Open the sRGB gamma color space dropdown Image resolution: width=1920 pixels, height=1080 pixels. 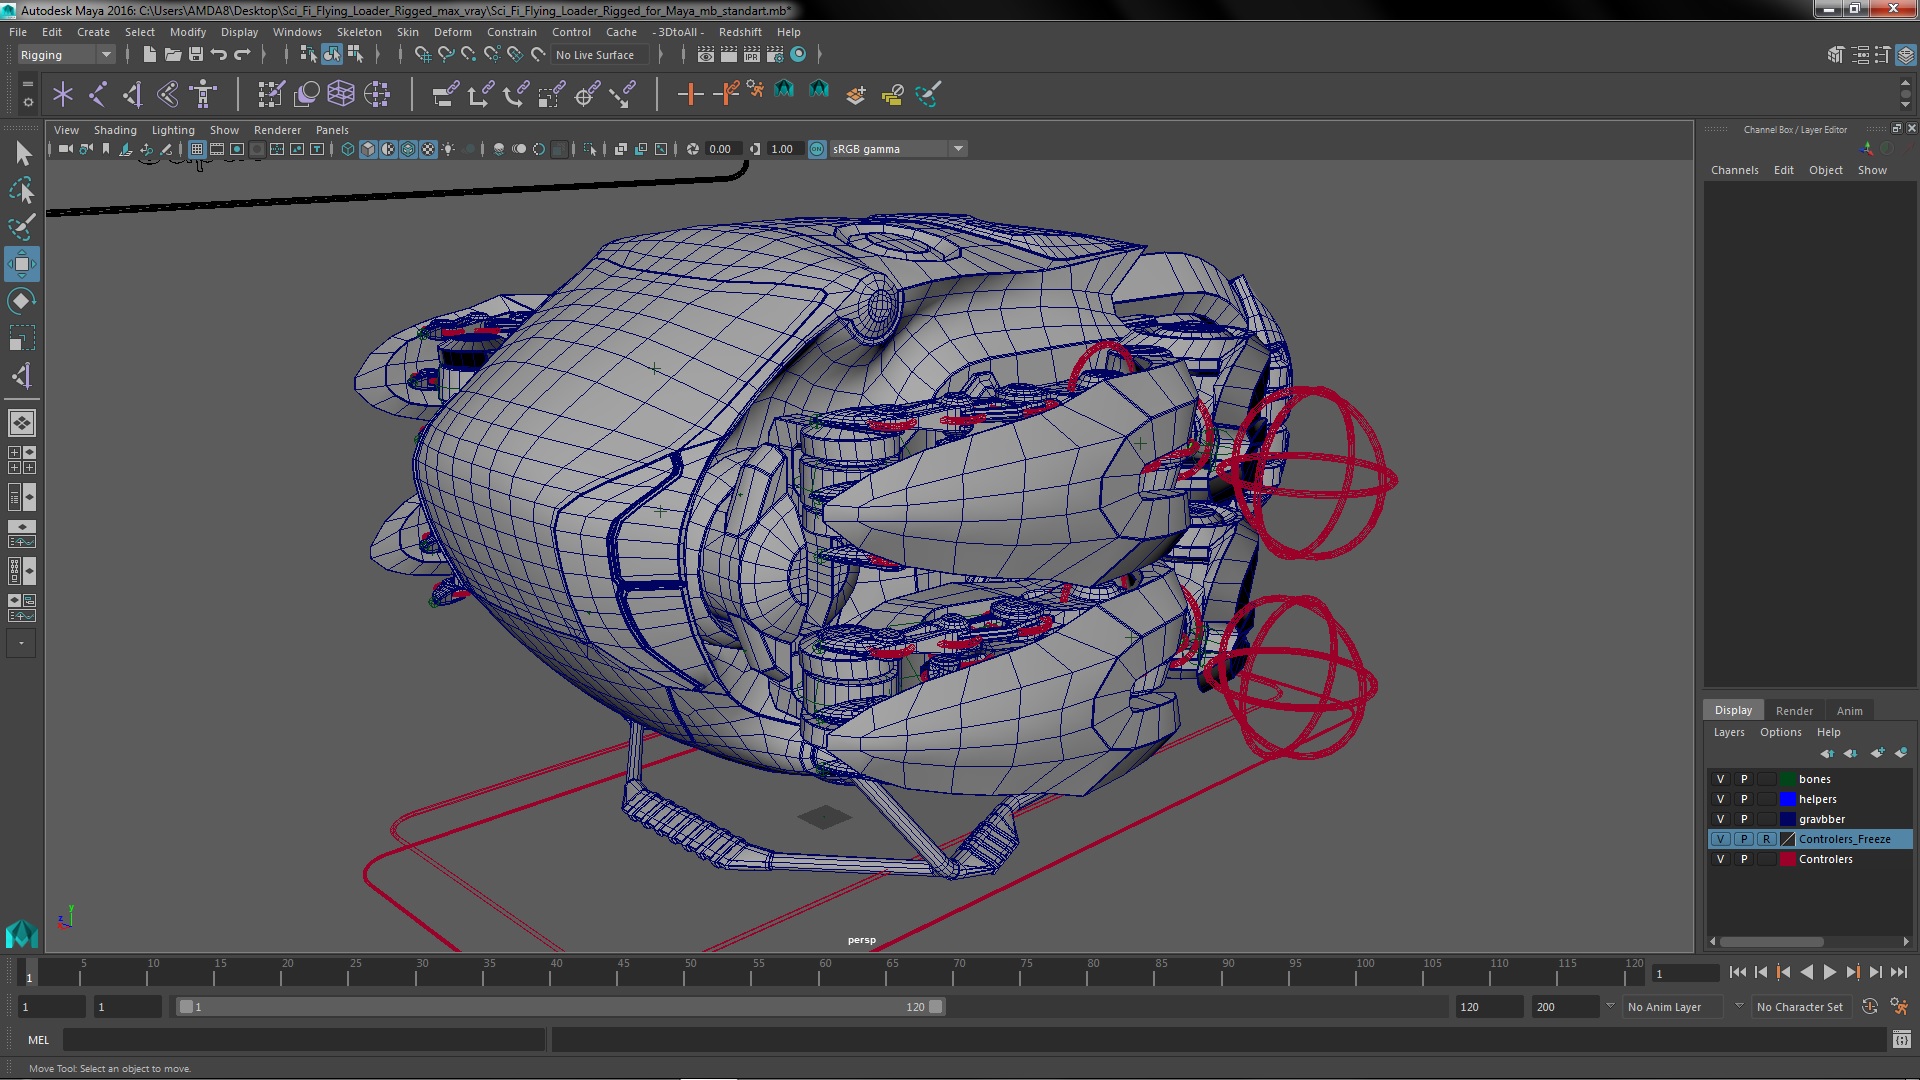pyautogui.click(x=898, y=149)
